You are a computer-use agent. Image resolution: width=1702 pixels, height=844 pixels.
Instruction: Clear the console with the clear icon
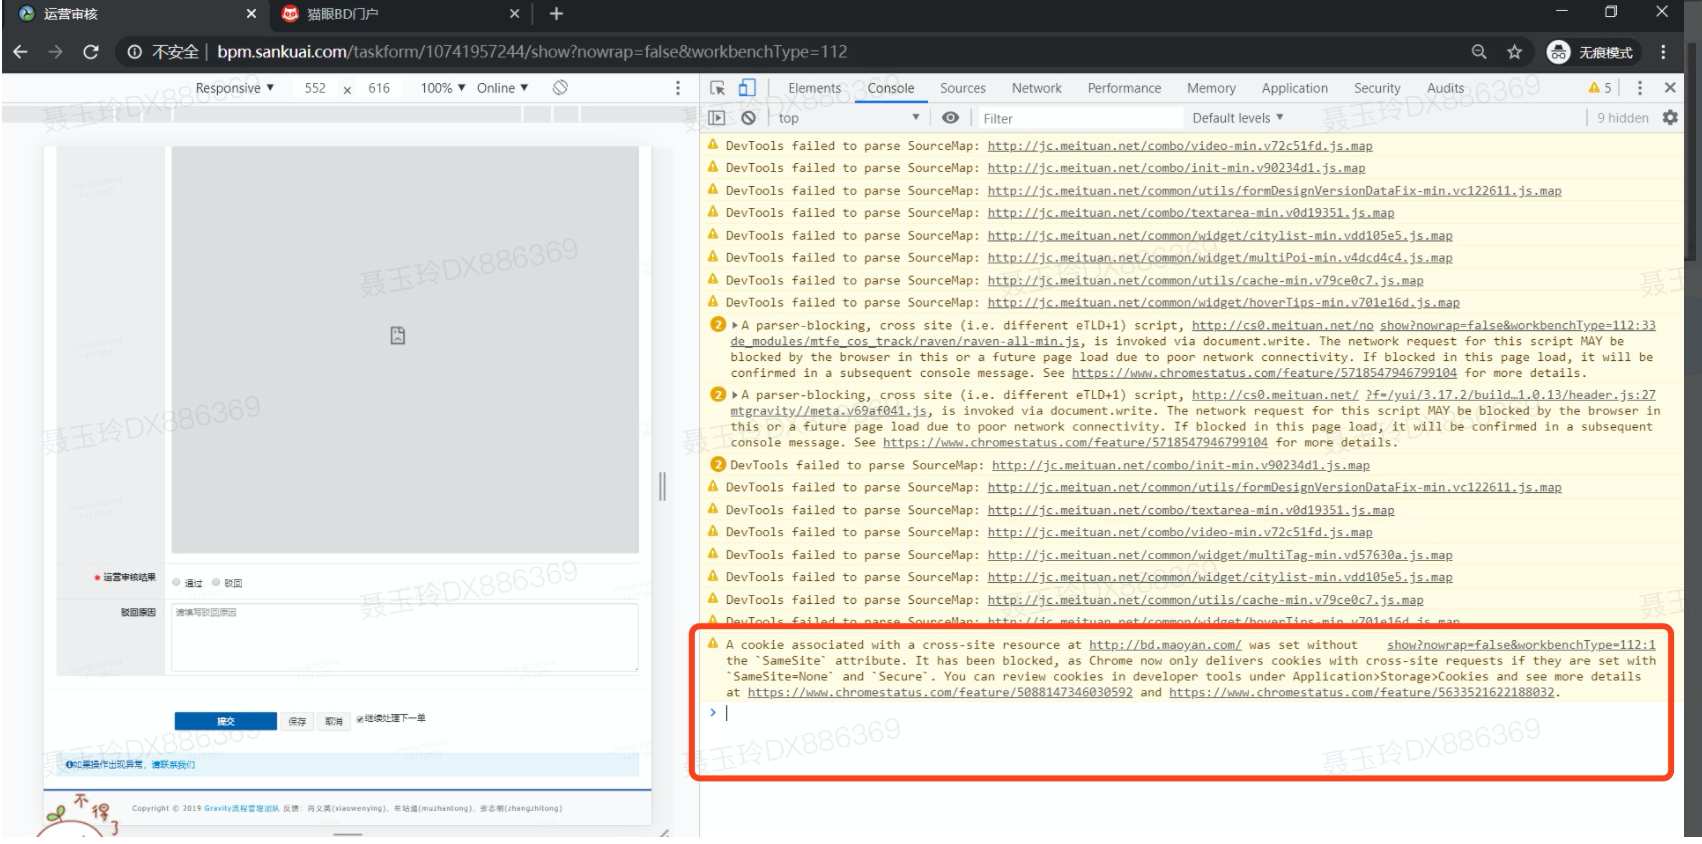(x=748, y=118)
